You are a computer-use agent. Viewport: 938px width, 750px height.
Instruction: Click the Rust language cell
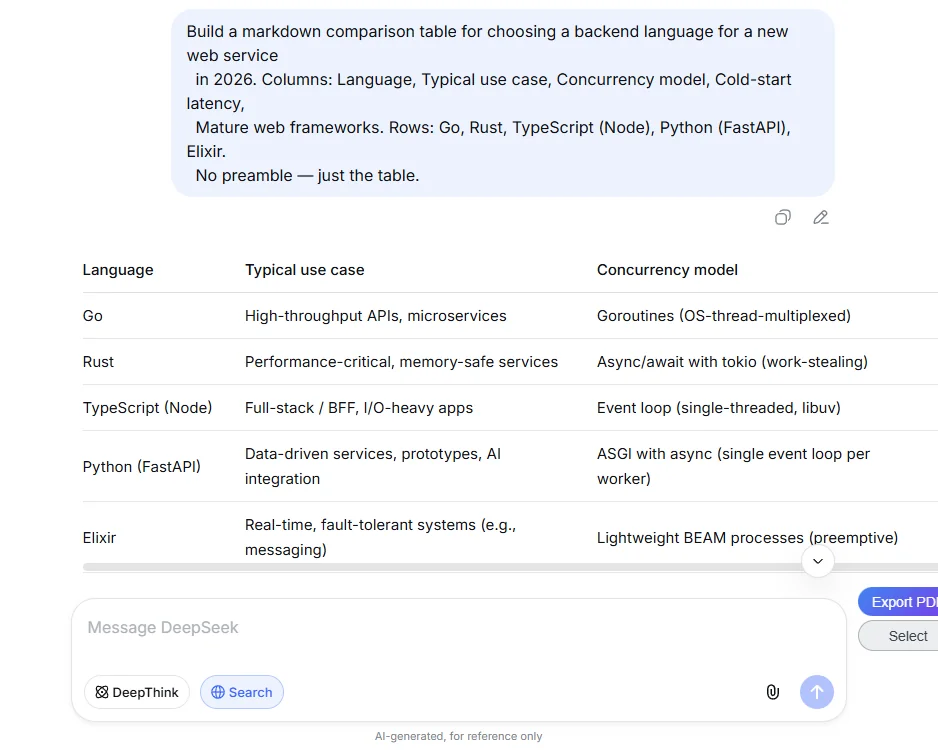98,362
